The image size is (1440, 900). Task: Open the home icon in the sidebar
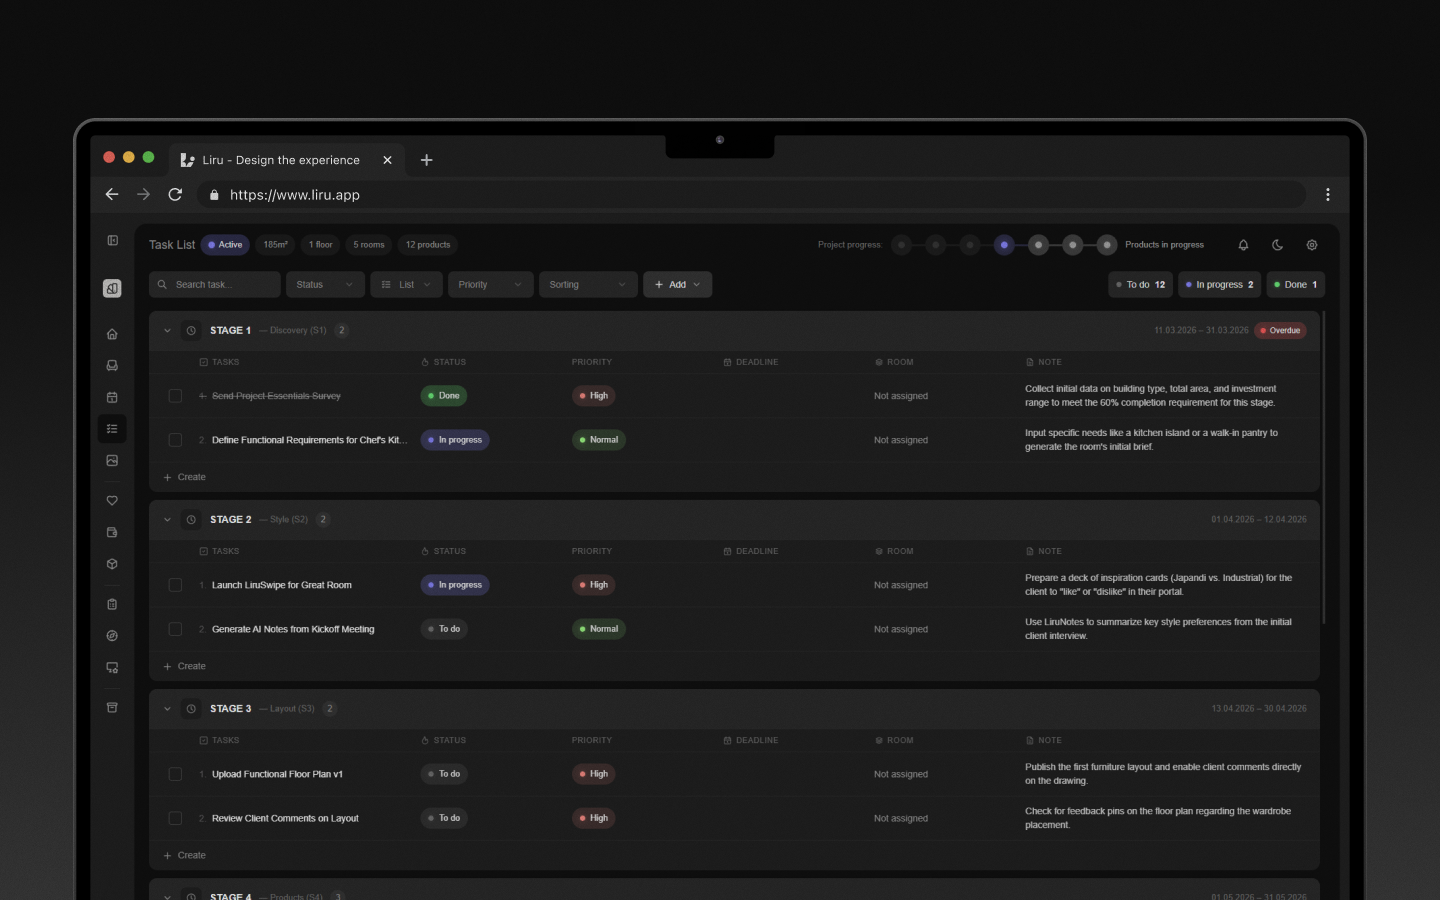click(112, 333)
